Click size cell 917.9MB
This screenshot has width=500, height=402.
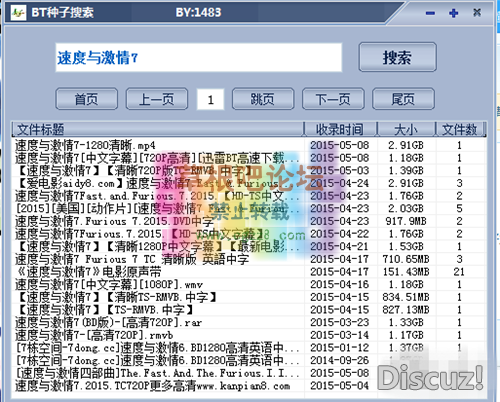coord(406,221)
